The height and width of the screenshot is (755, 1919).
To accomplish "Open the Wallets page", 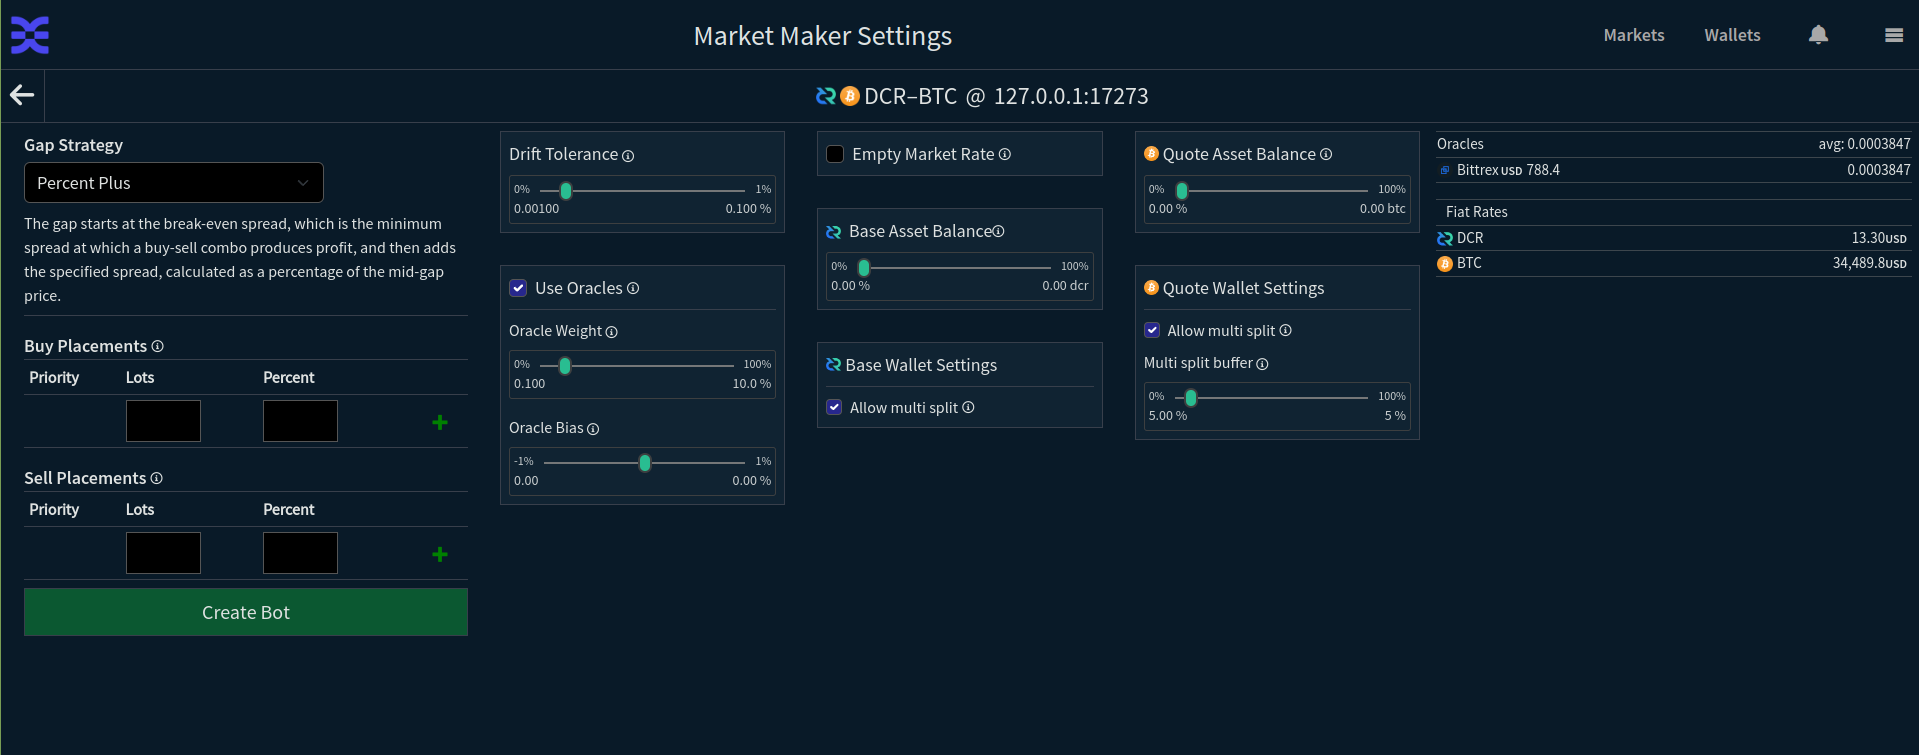I will pos(1732,35).
